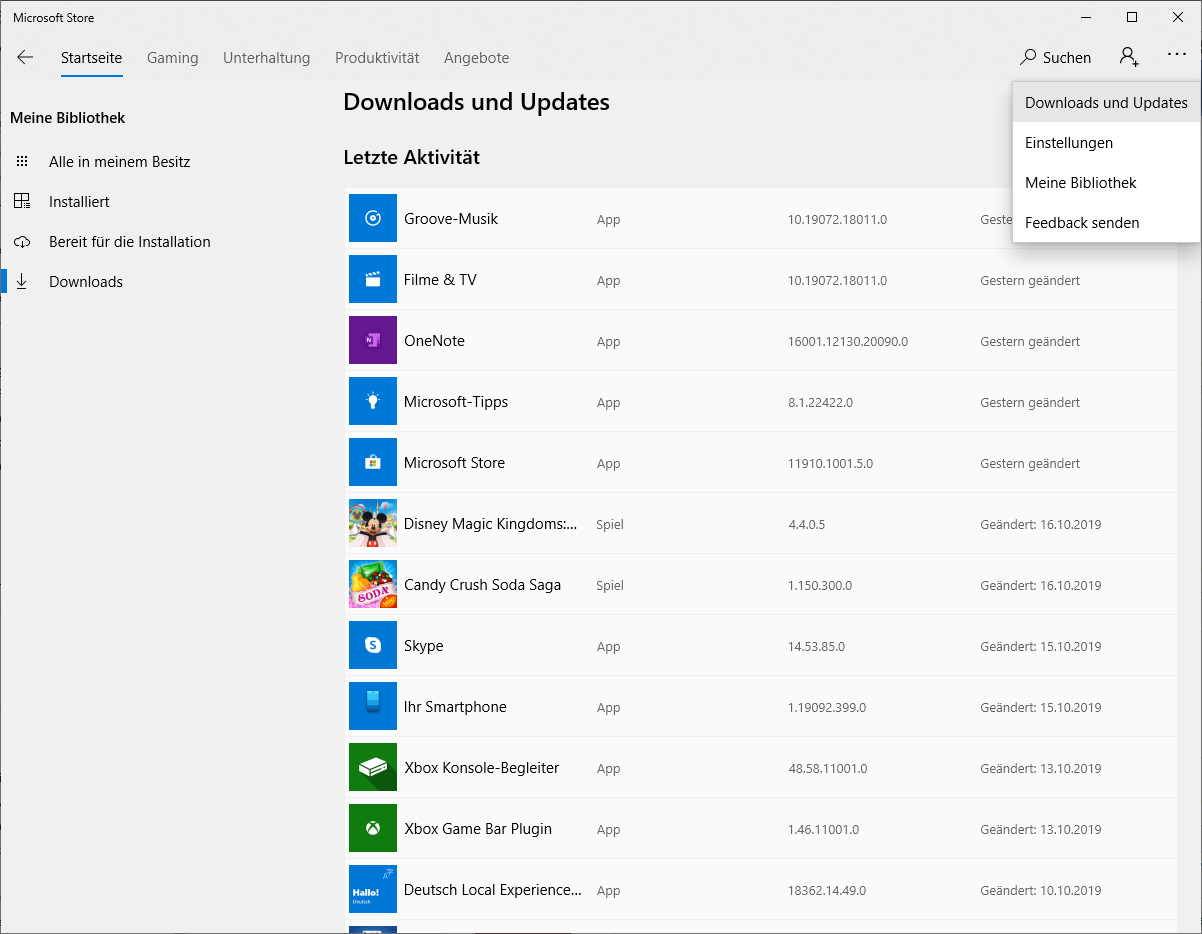Click the Xbox Game Bar Plugin icon
This screenshot has height=934, width=1202.
point(373,828)
